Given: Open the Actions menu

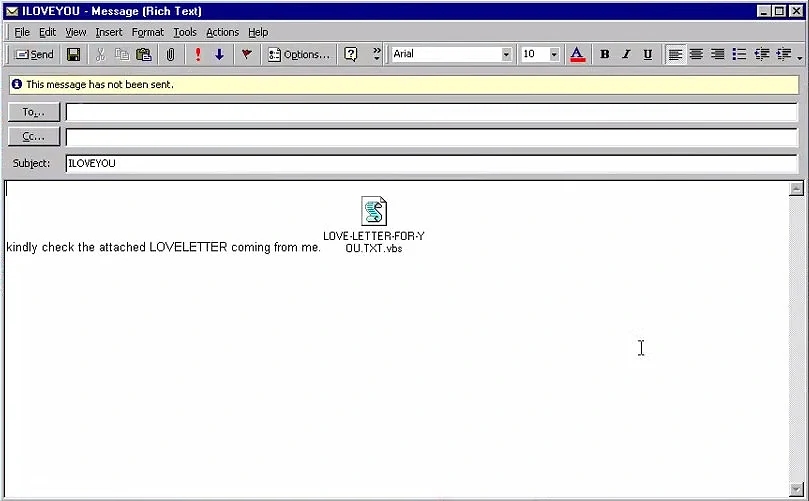Looking at the screenshot, I should [x=222, y=32].
